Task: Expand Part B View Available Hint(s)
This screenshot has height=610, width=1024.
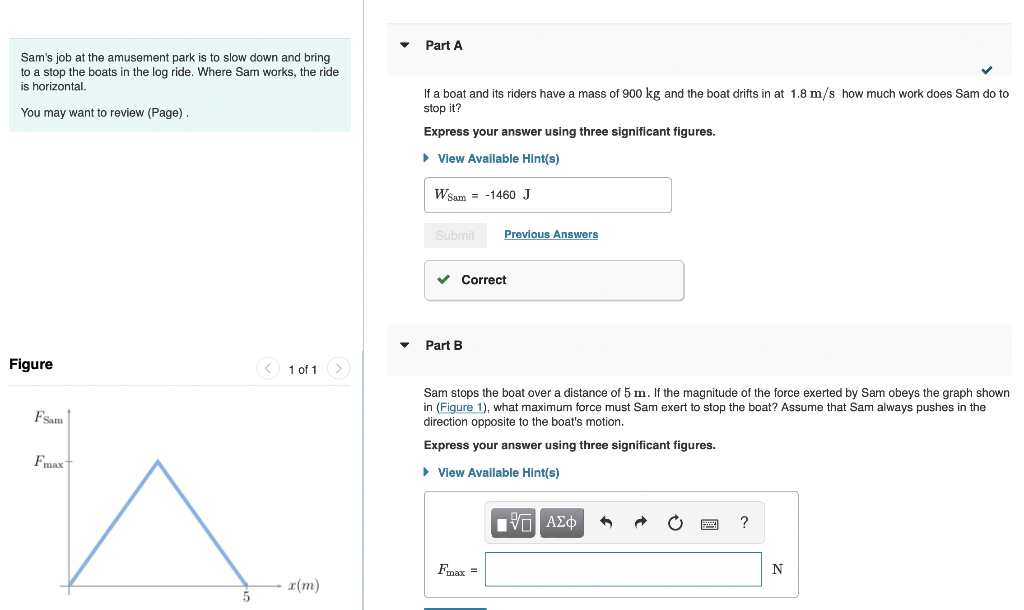Action: coord(498,472)
